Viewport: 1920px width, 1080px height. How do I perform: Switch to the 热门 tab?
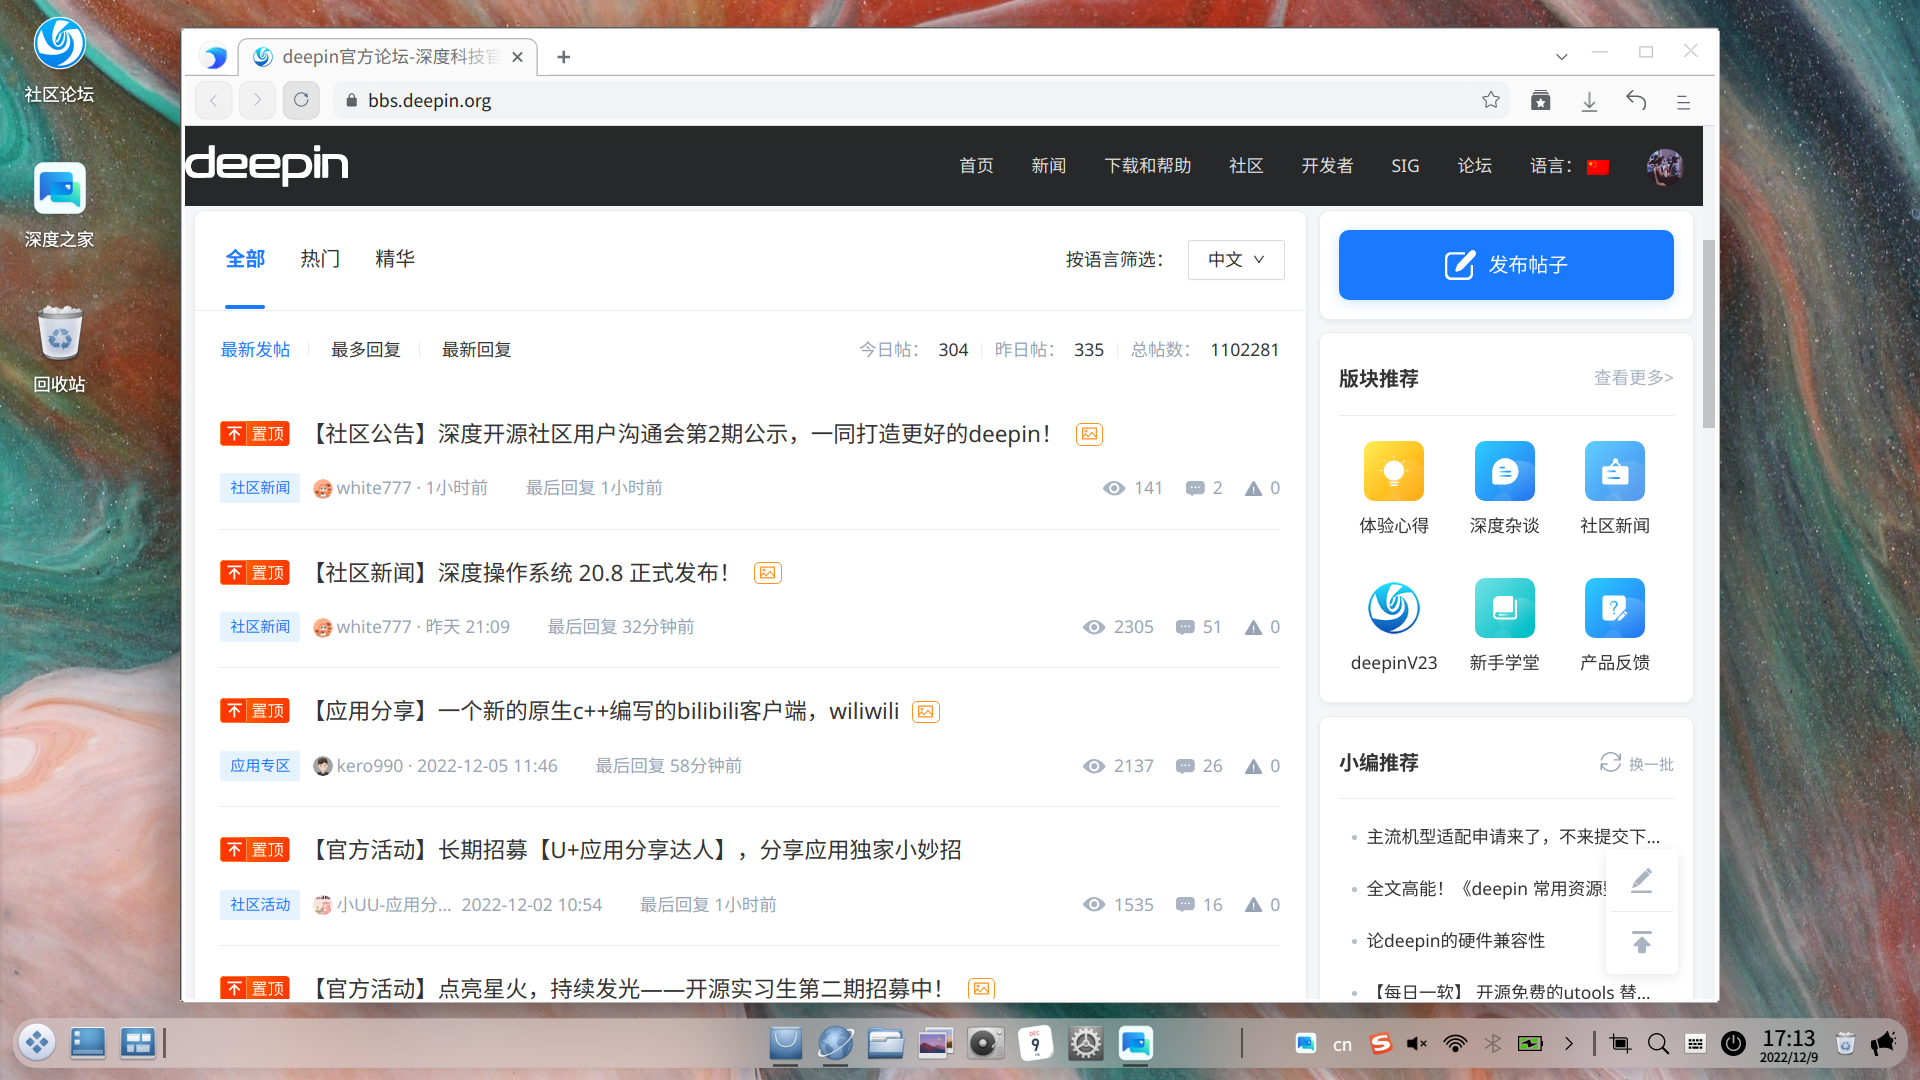pyautogui.click(x=320, y=259)
